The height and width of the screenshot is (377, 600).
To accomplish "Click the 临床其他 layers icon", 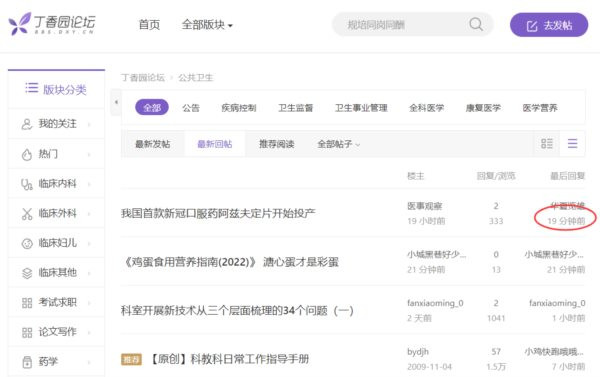I will point(27,273).
